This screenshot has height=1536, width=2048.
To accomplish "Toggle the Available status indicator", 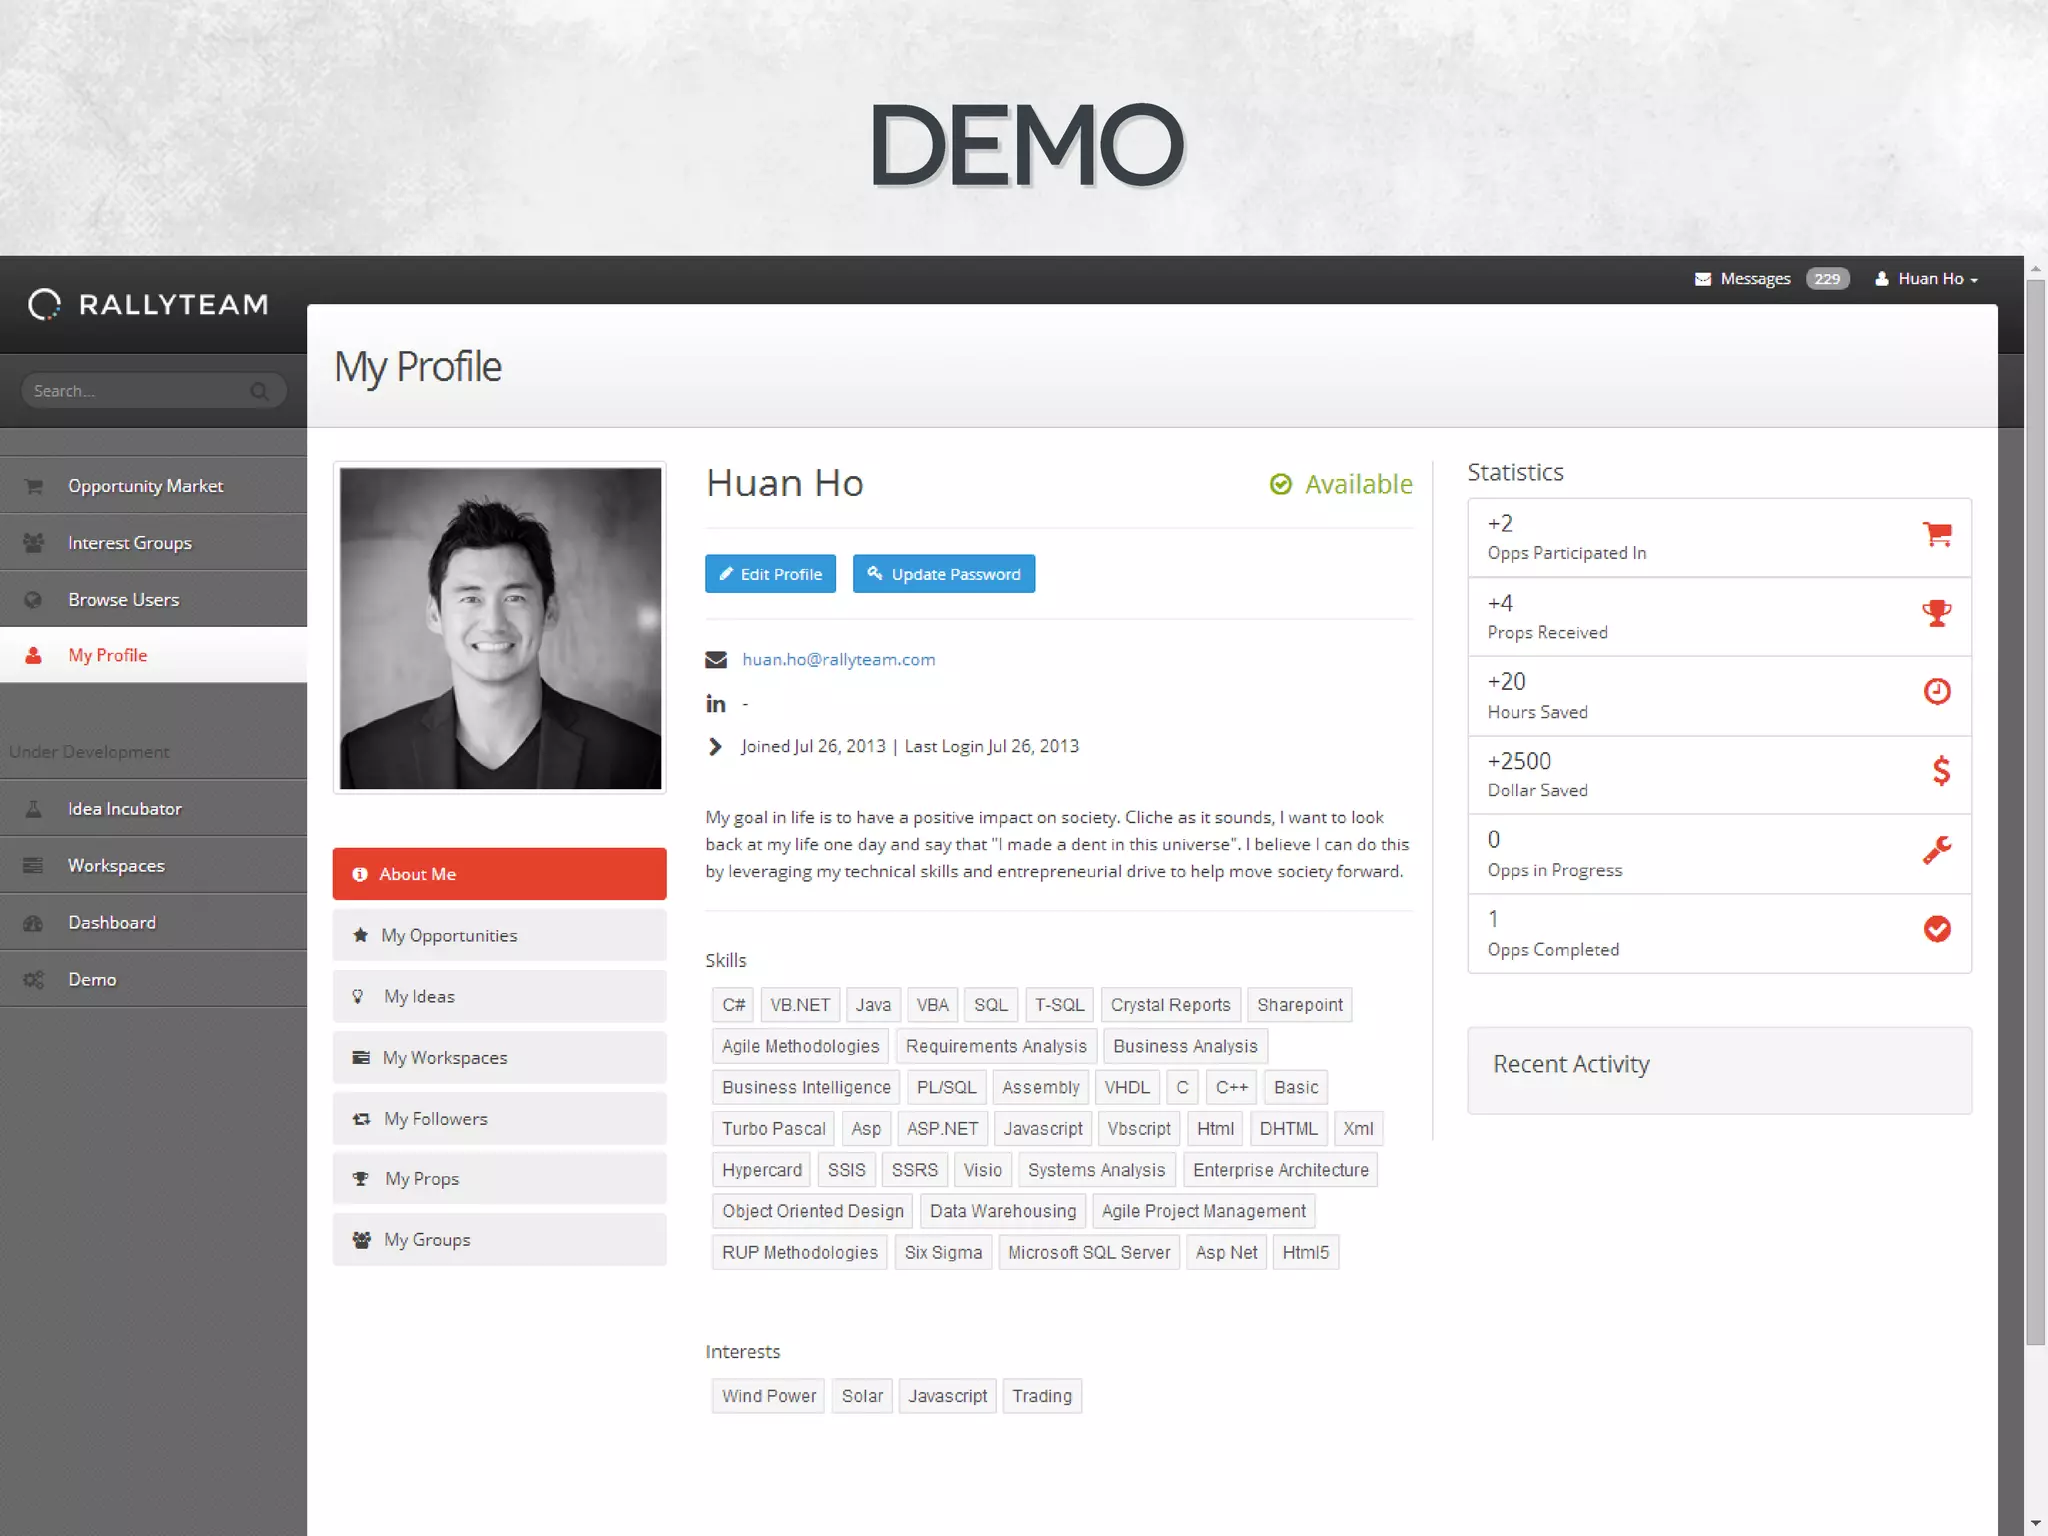I will pyautogui.click(x=1341, y=484).
